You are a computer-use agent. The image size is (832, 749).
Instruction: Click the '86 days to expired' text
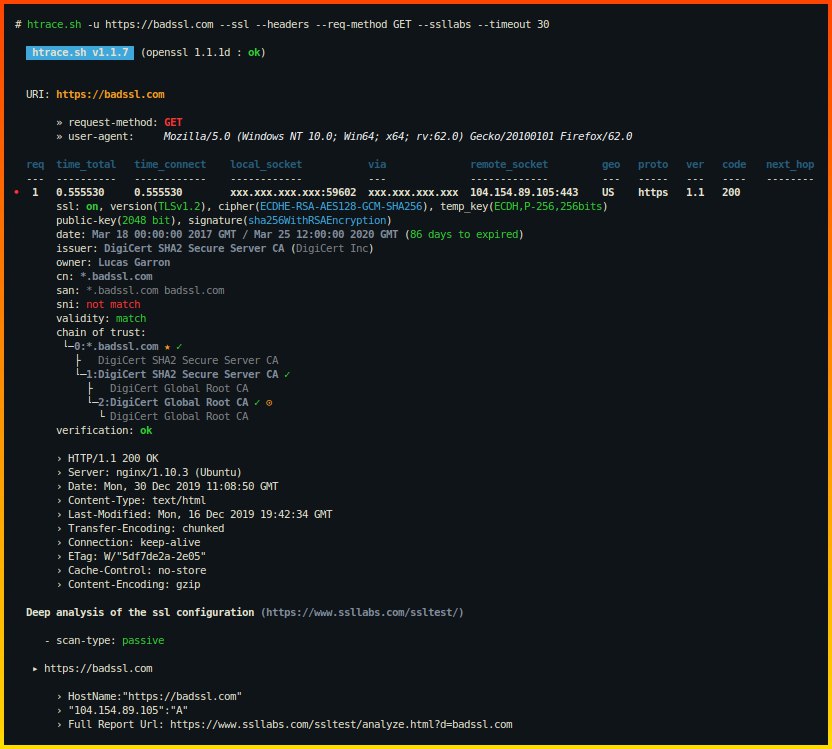[x=464, y=234]
